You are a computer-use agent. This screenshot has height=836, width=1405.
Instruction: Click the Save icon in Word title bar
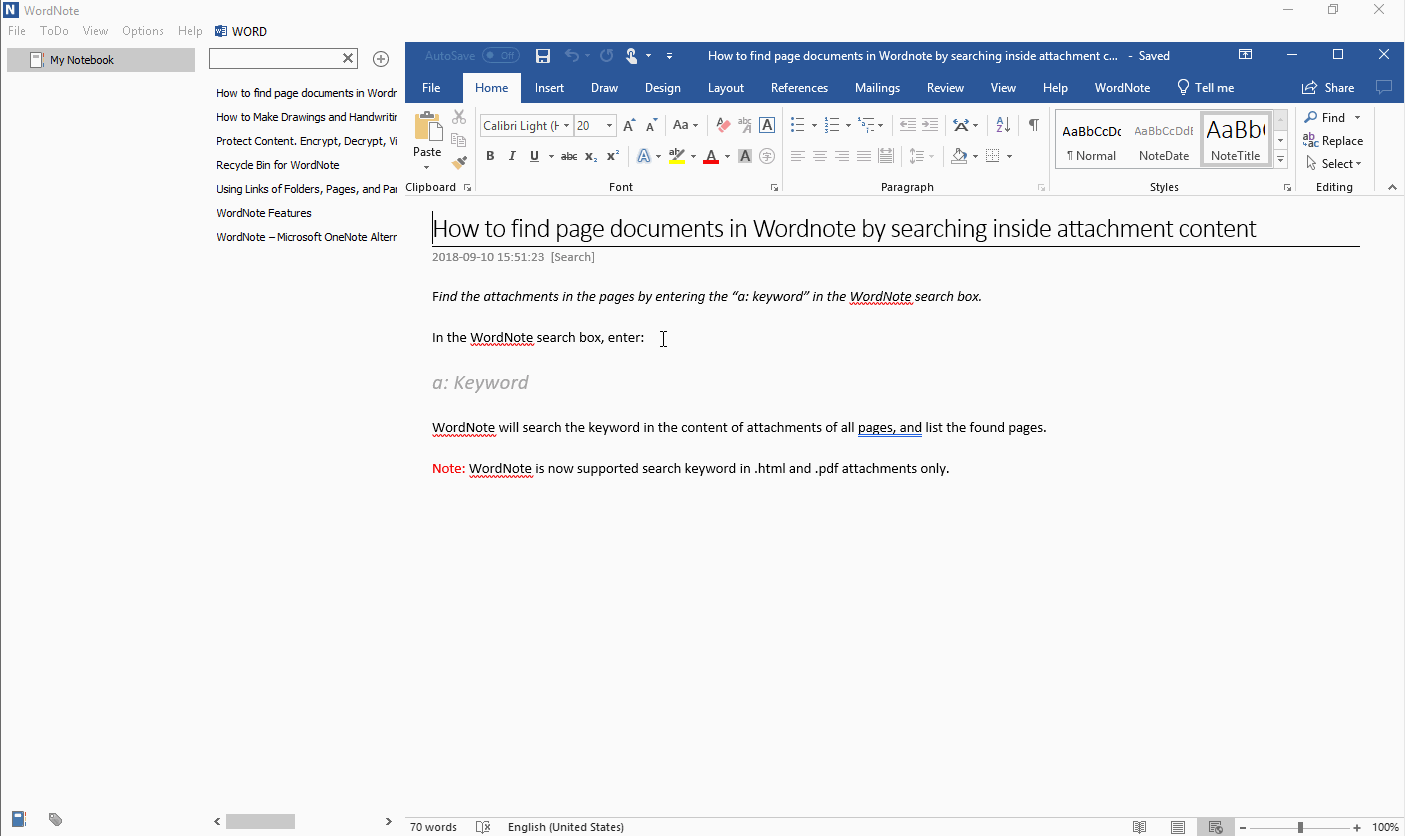[543, 56]
